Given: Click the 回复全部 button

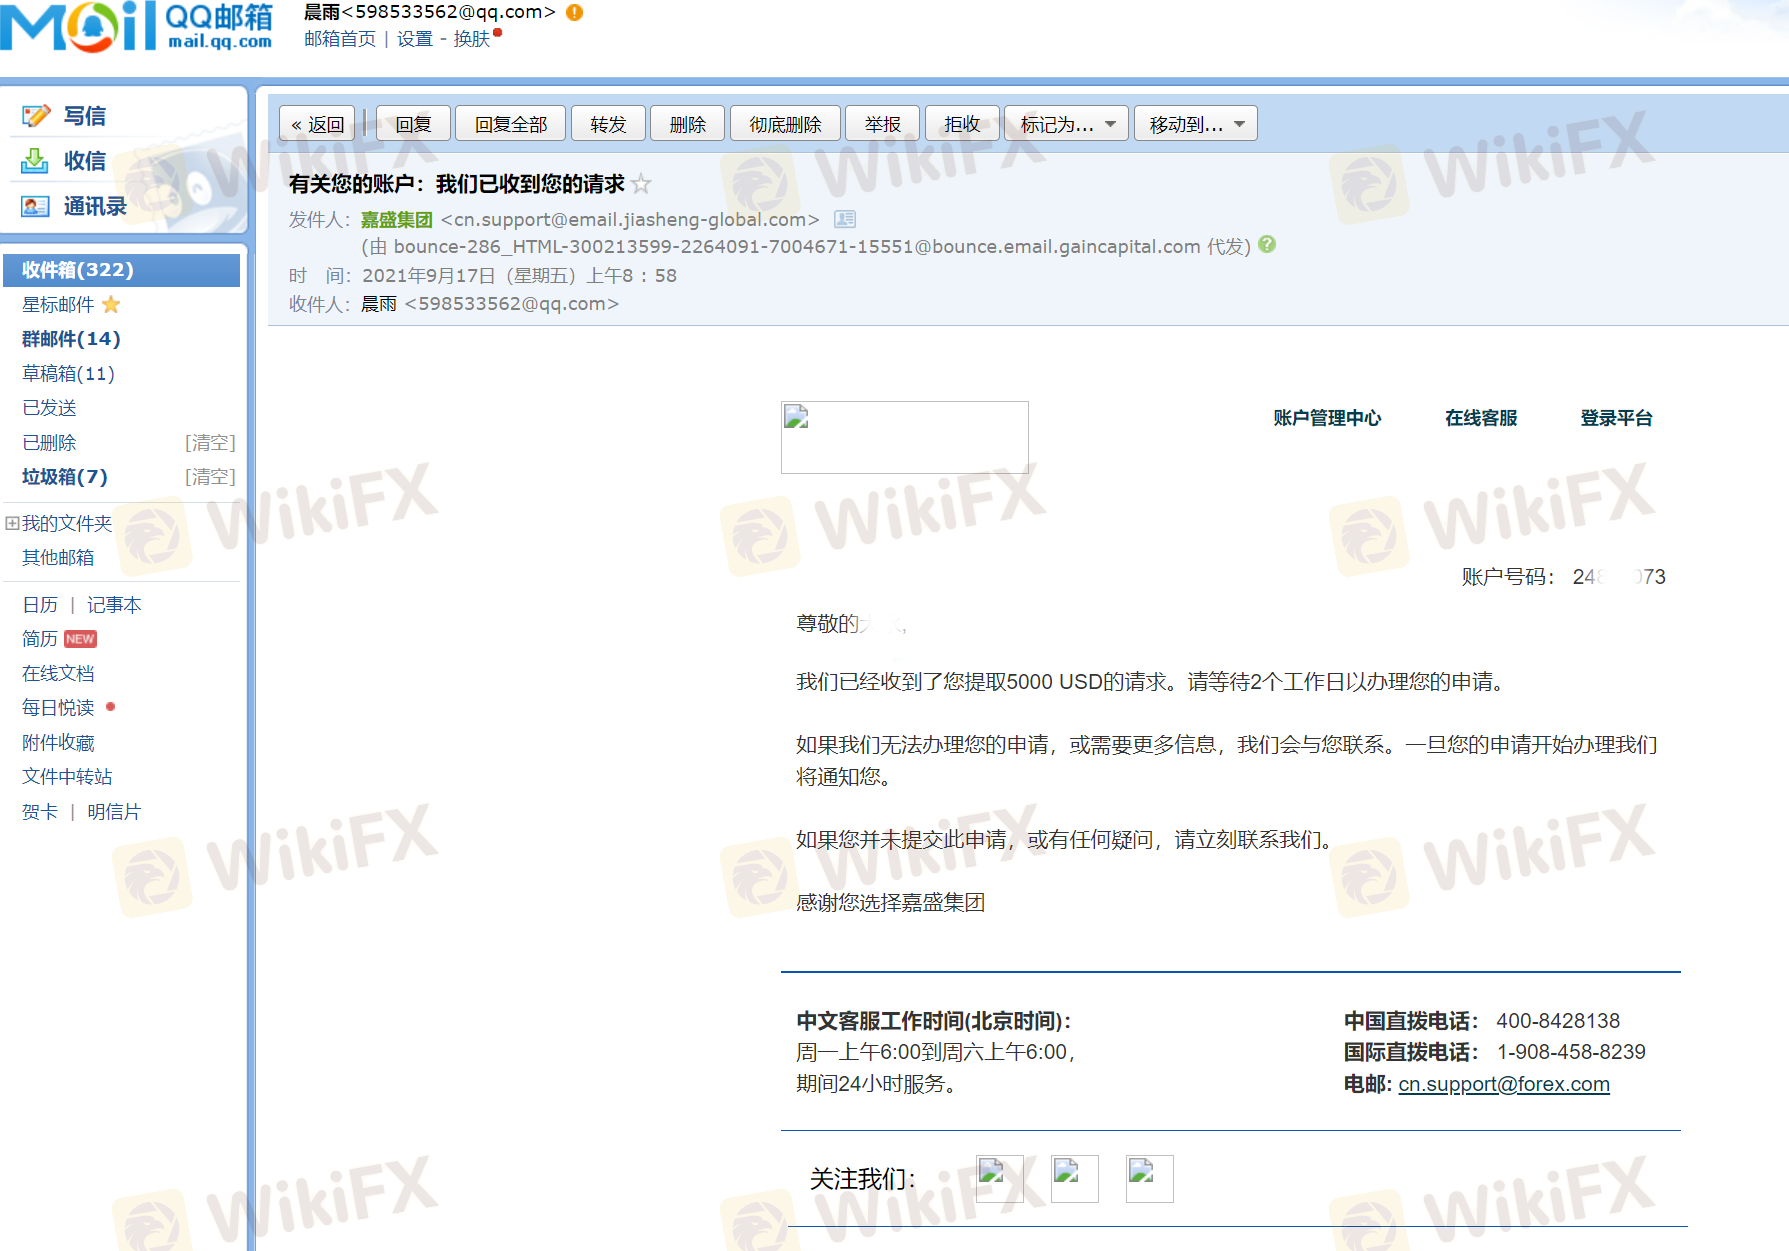Looking at the screenshot, I should [511, 124].
